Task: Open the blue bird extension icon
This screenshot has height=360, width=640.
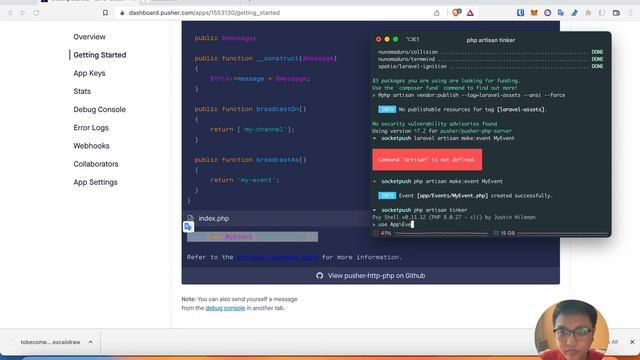Action: pos(575,13)
